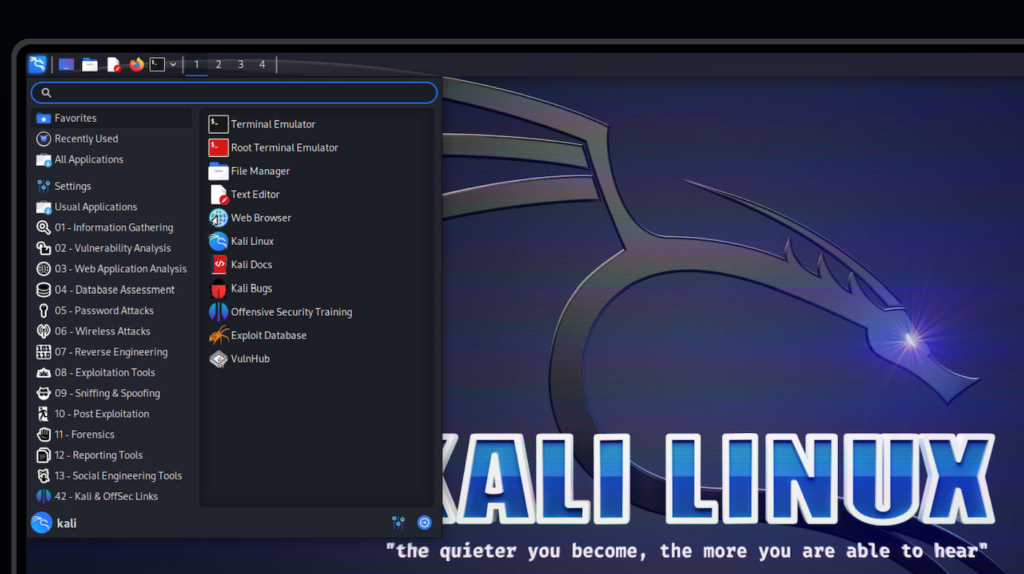Click the Show Desktop panel icon
1024x574 pixels.
(66, 64)
